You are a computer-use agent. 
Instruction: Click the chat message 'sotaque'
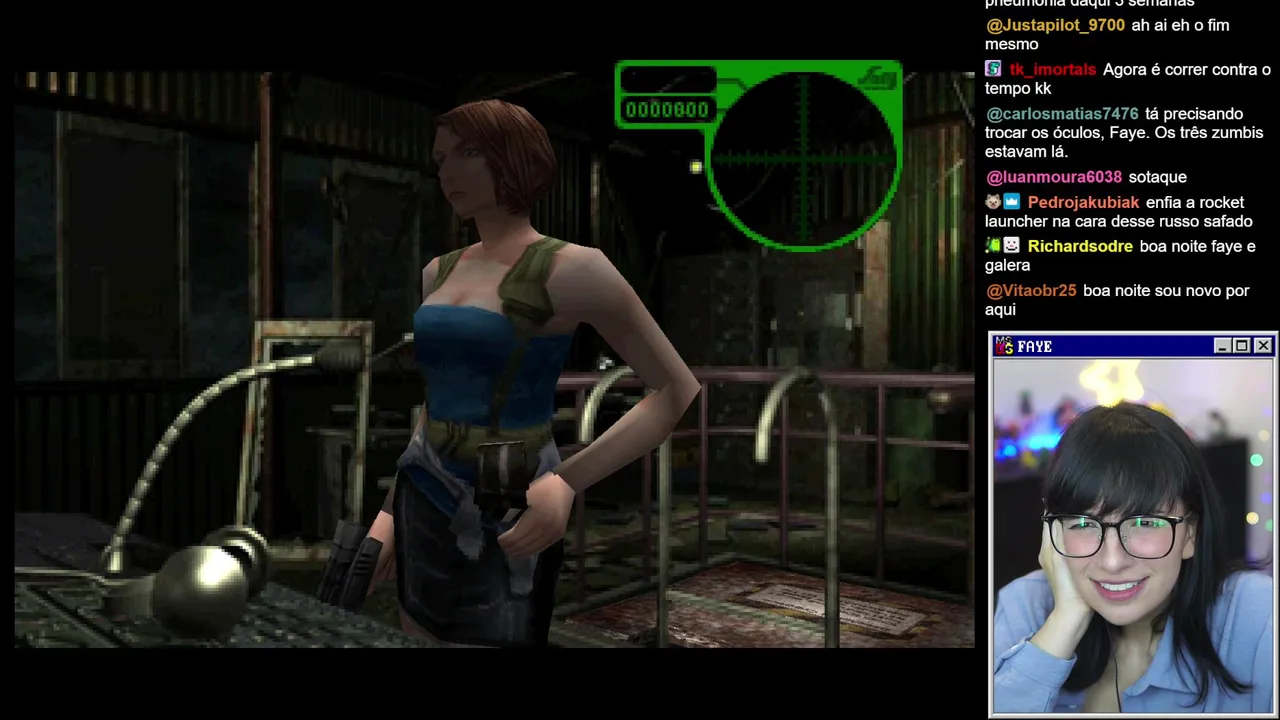point(1157,177)
